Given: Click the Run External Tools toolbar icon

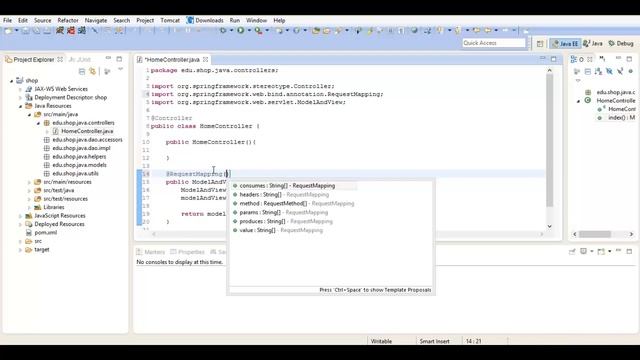Looking at the screenshot, I should (x=258, y=30).
